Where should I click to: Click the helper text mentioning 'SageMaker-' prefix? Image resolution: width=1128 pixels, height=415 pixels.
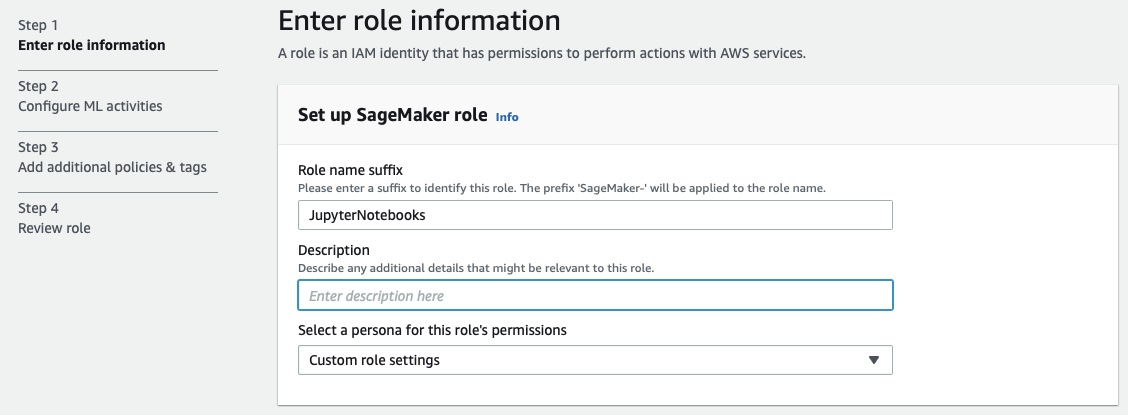tap(561, 188)
